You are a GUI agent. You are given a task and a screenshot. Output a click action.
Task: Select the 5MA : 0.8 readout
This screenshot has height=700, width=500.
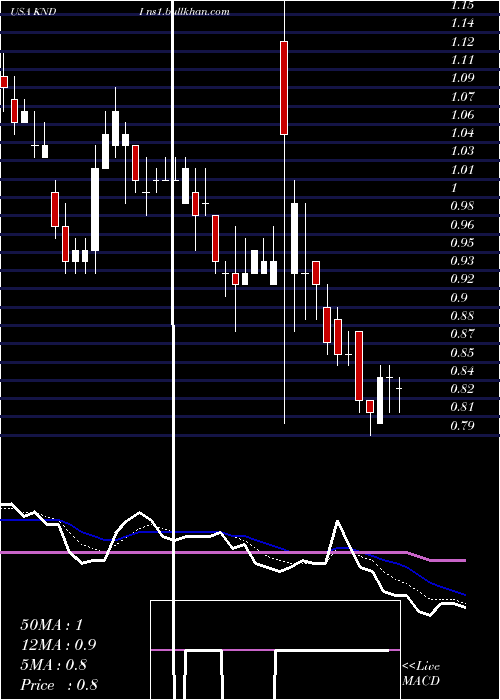point(54,665)
